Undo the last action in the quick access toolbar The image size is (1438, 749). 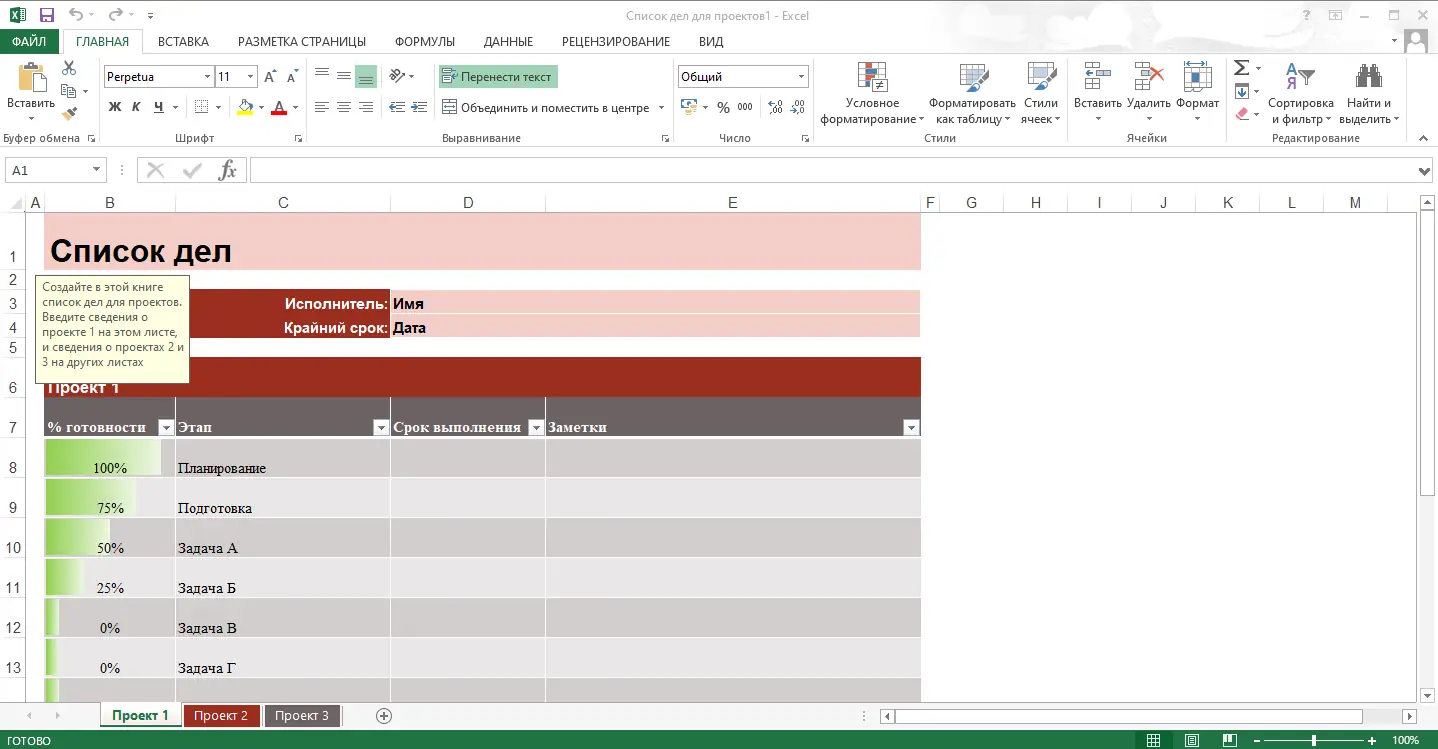pos(76,16)
